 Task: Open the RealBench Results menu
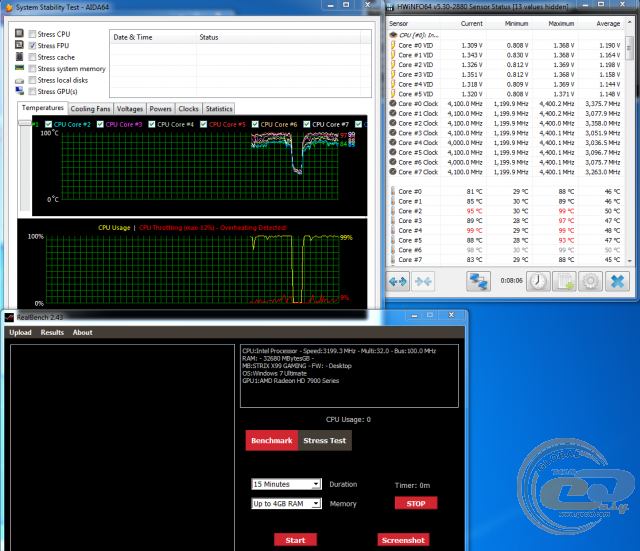pyautogui.click(x=52, y=332)
